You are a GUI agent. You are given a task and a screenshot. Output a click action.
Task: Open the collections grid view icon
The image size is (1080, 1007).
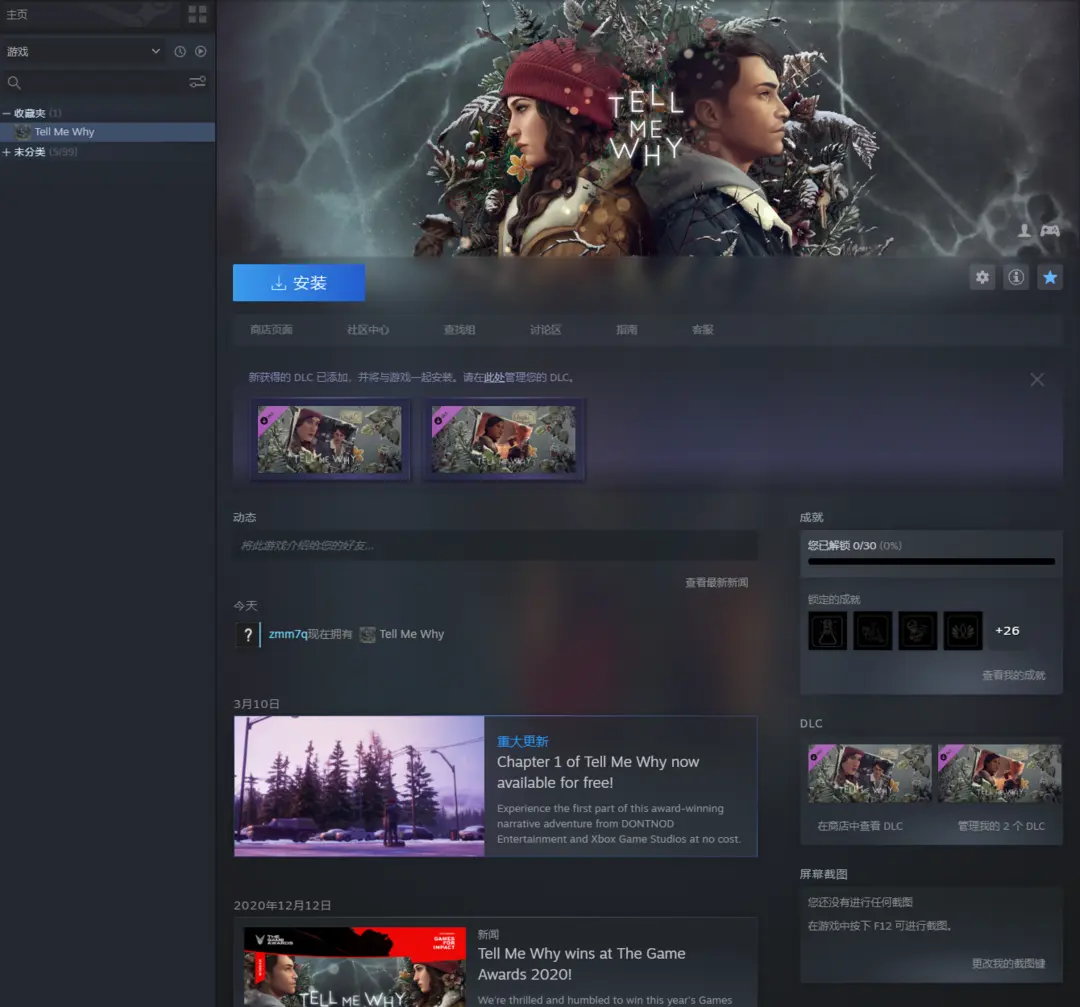[x=197, y=14]
